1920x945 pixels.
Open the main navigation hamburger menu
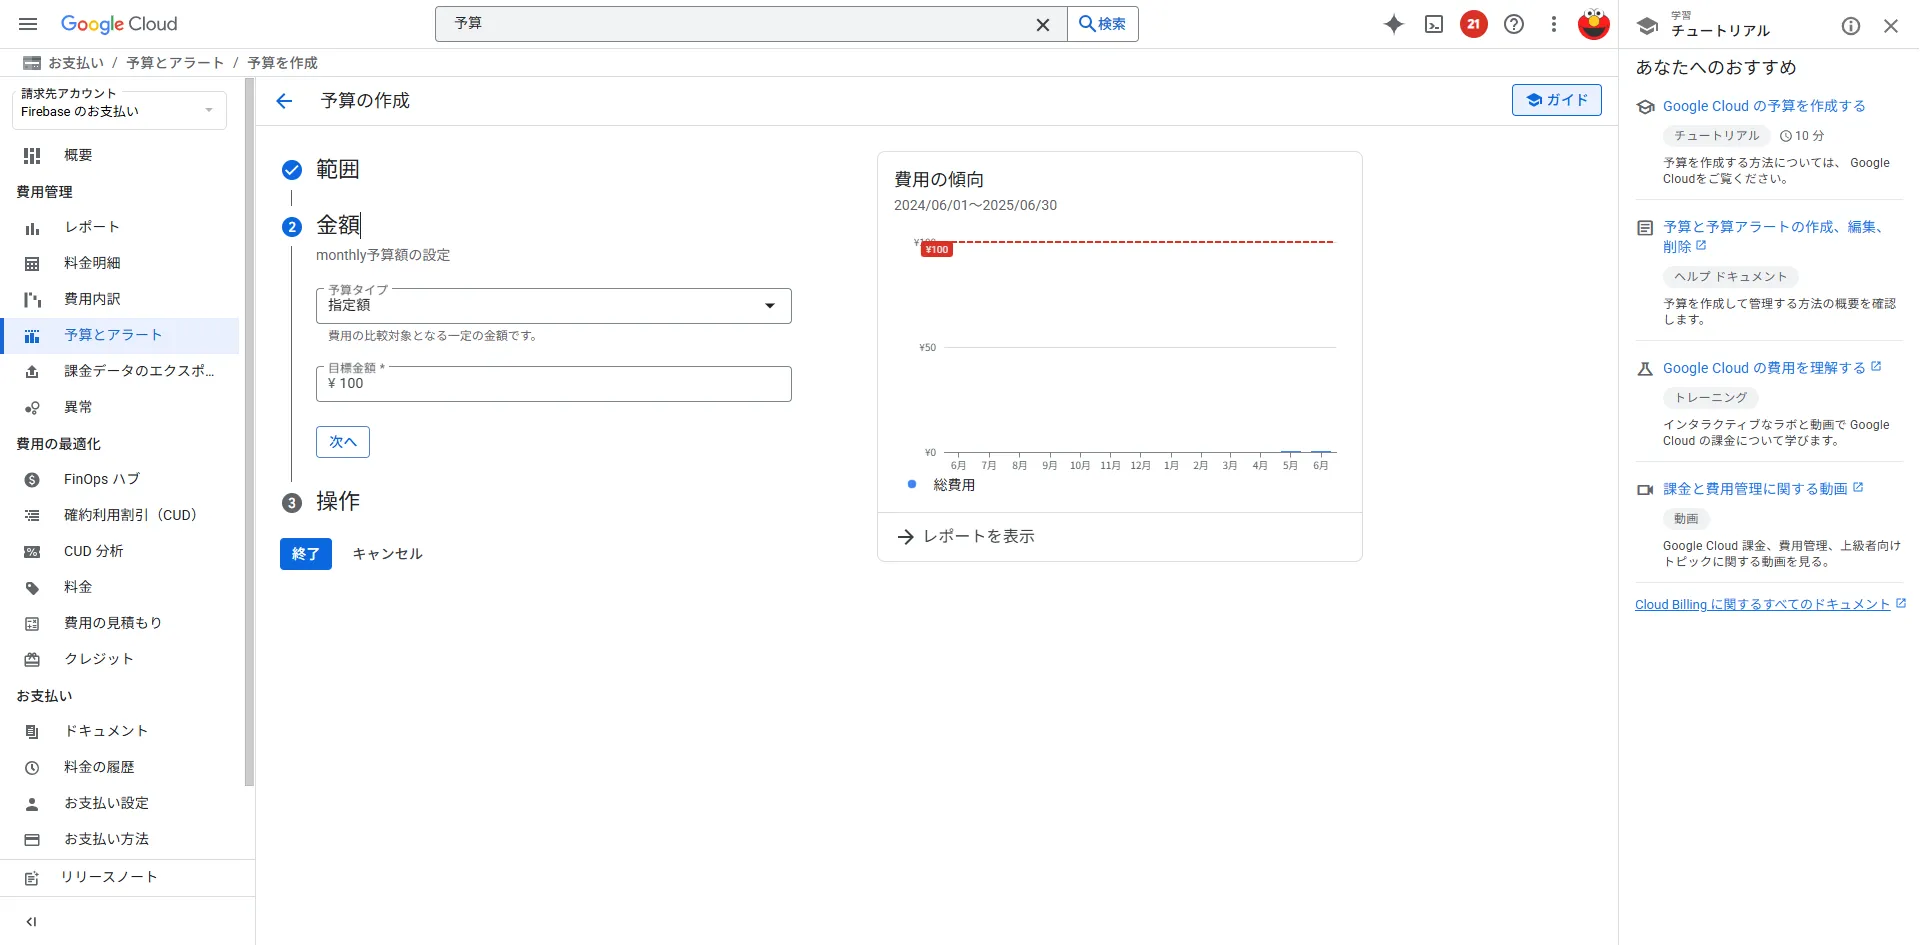28,24
